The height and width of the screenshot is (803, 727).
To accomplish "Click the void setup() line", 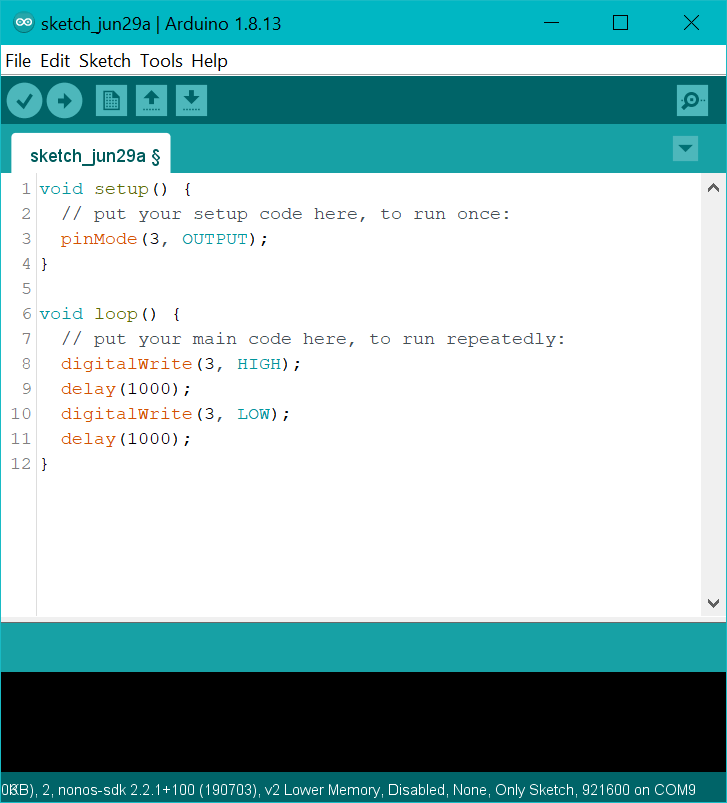I will [x=115, y=189].
